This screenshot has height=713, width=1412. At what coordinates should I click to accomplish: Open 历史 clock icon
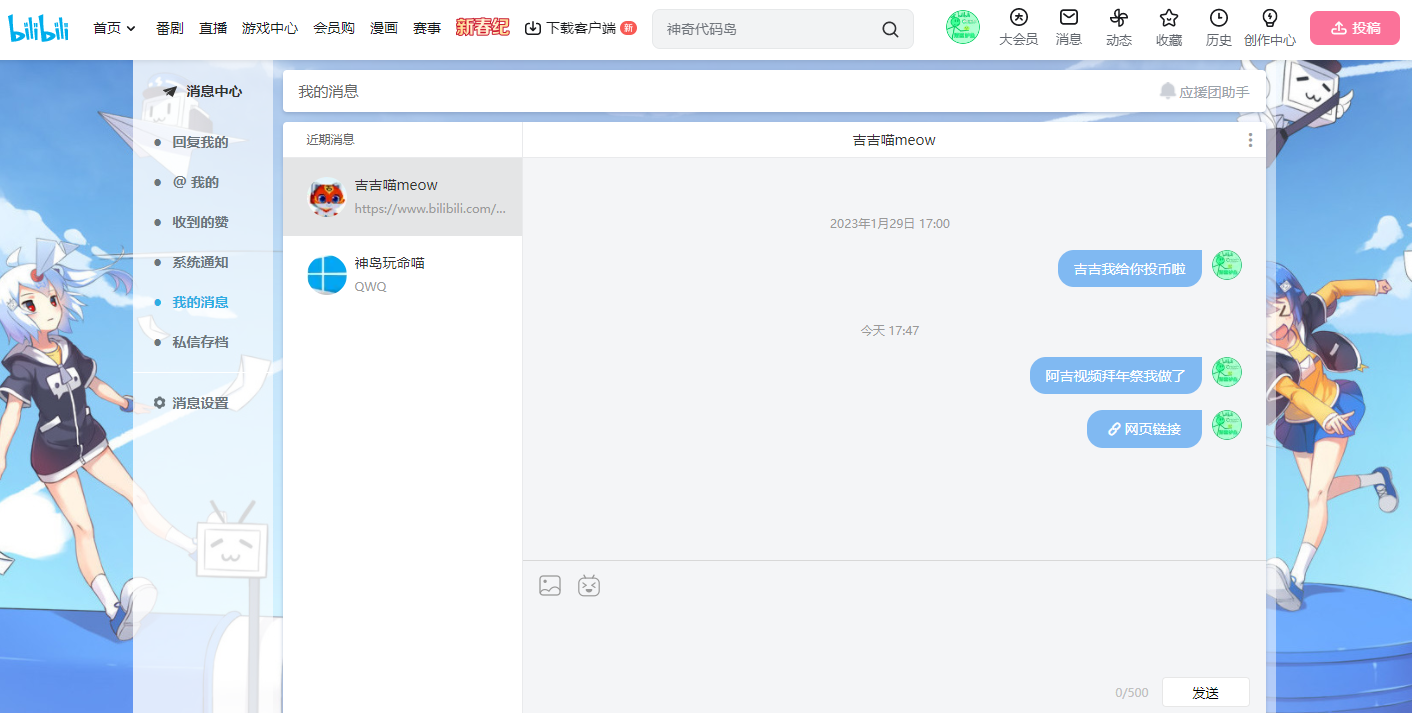click(x=1219, y=28)
